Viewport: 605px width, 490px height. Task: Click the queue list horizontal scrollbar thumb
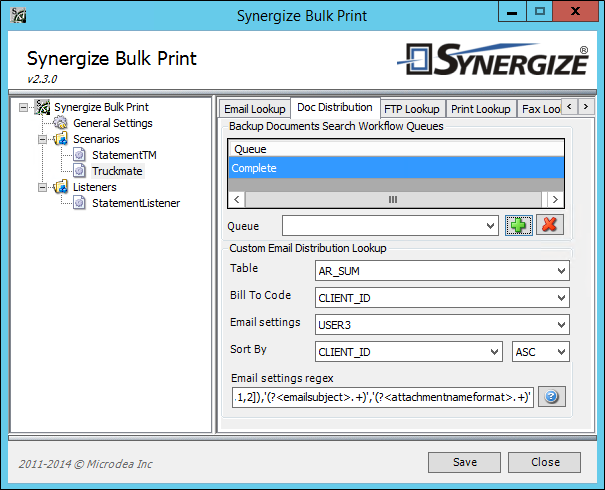[x=393, y=199]
